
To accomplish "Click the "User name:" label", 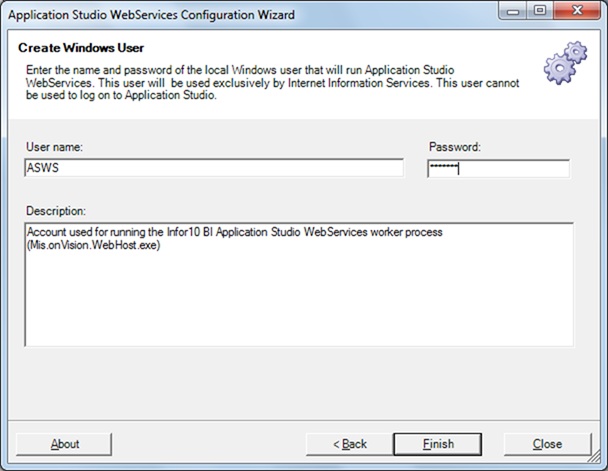I will [x=54, y=147].
